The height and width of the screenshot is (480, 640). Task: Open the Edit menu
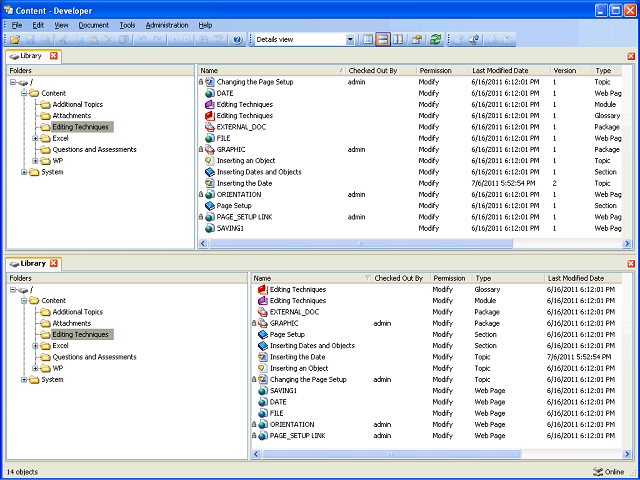(x=38, y=25)
